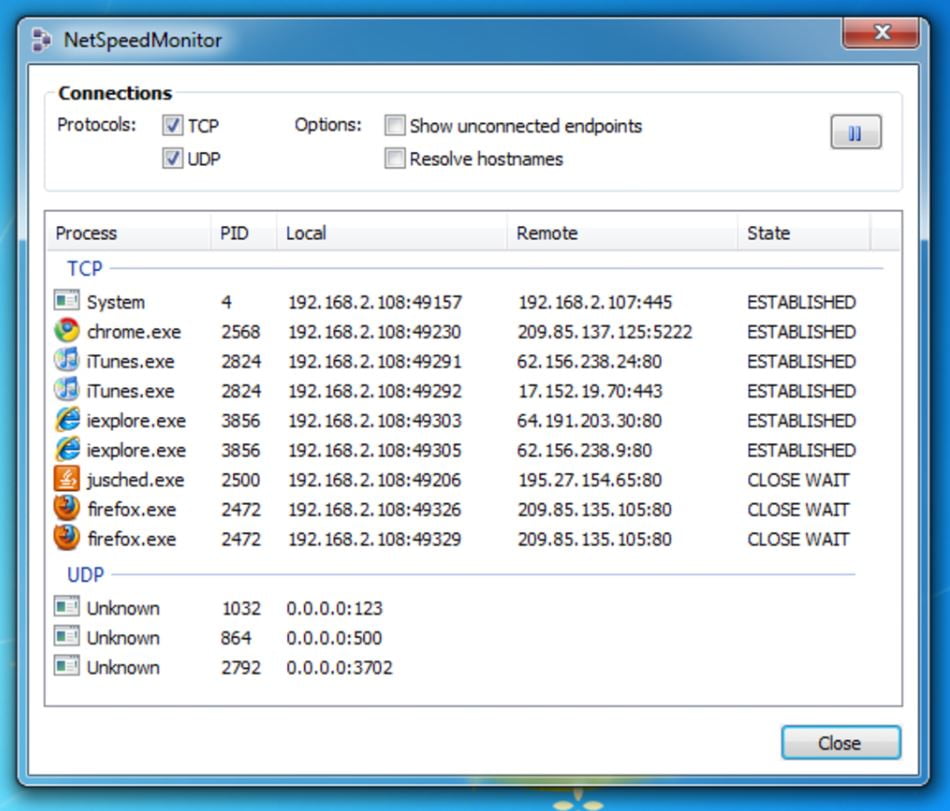Click PID 2568 cell
The image size is (950, 811).
[x=241, y=331]
